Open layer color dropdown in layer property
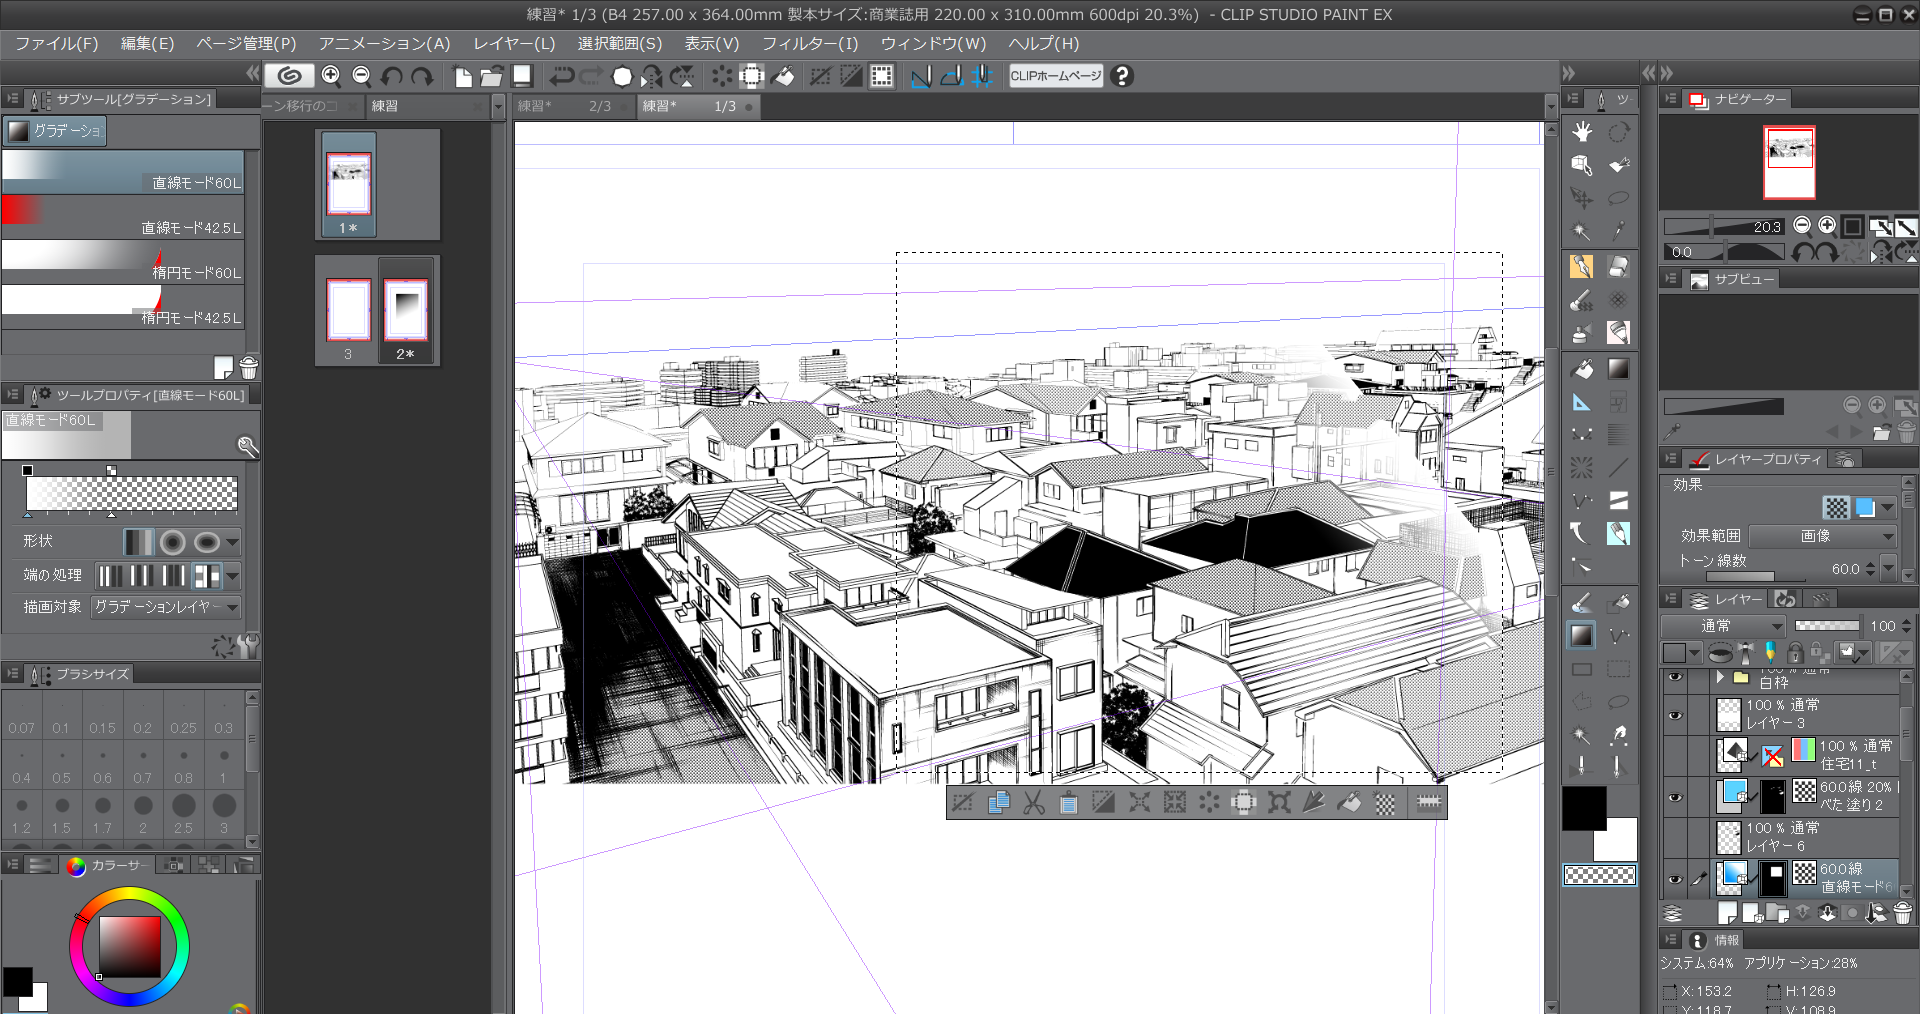Viewport: 1920px width, 1014px height. [x=1887, y=508]
